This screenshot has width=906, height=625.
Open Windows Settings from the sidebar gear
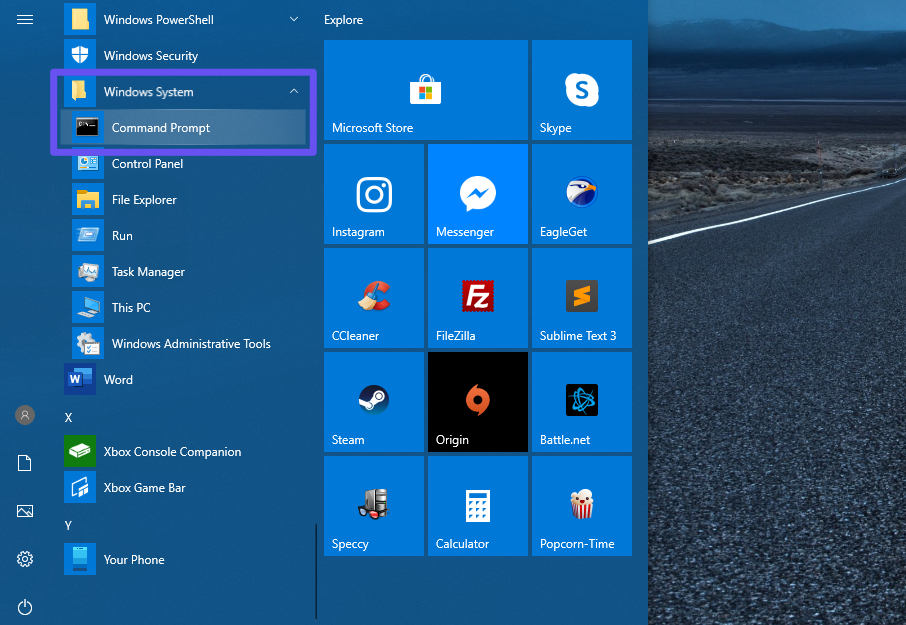25,559
